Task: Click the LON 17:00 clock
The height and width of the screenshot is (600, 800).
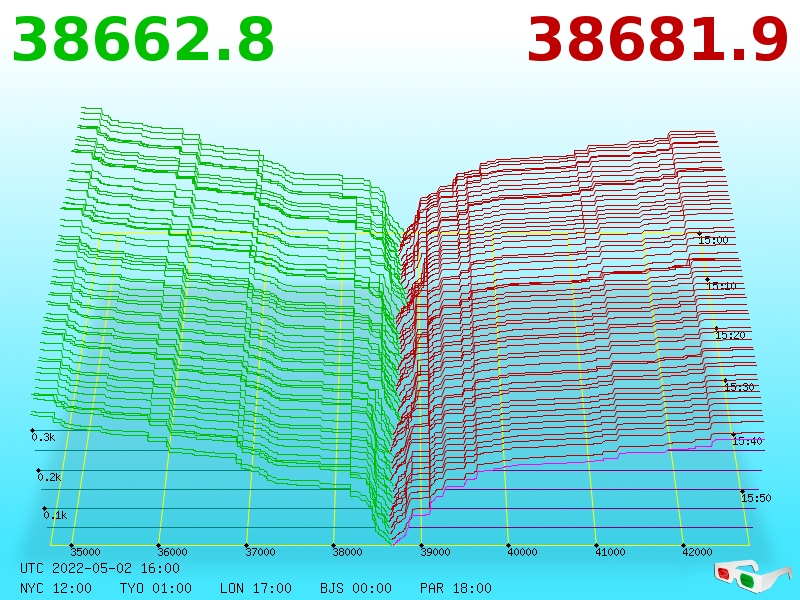Action: (256, 588)
